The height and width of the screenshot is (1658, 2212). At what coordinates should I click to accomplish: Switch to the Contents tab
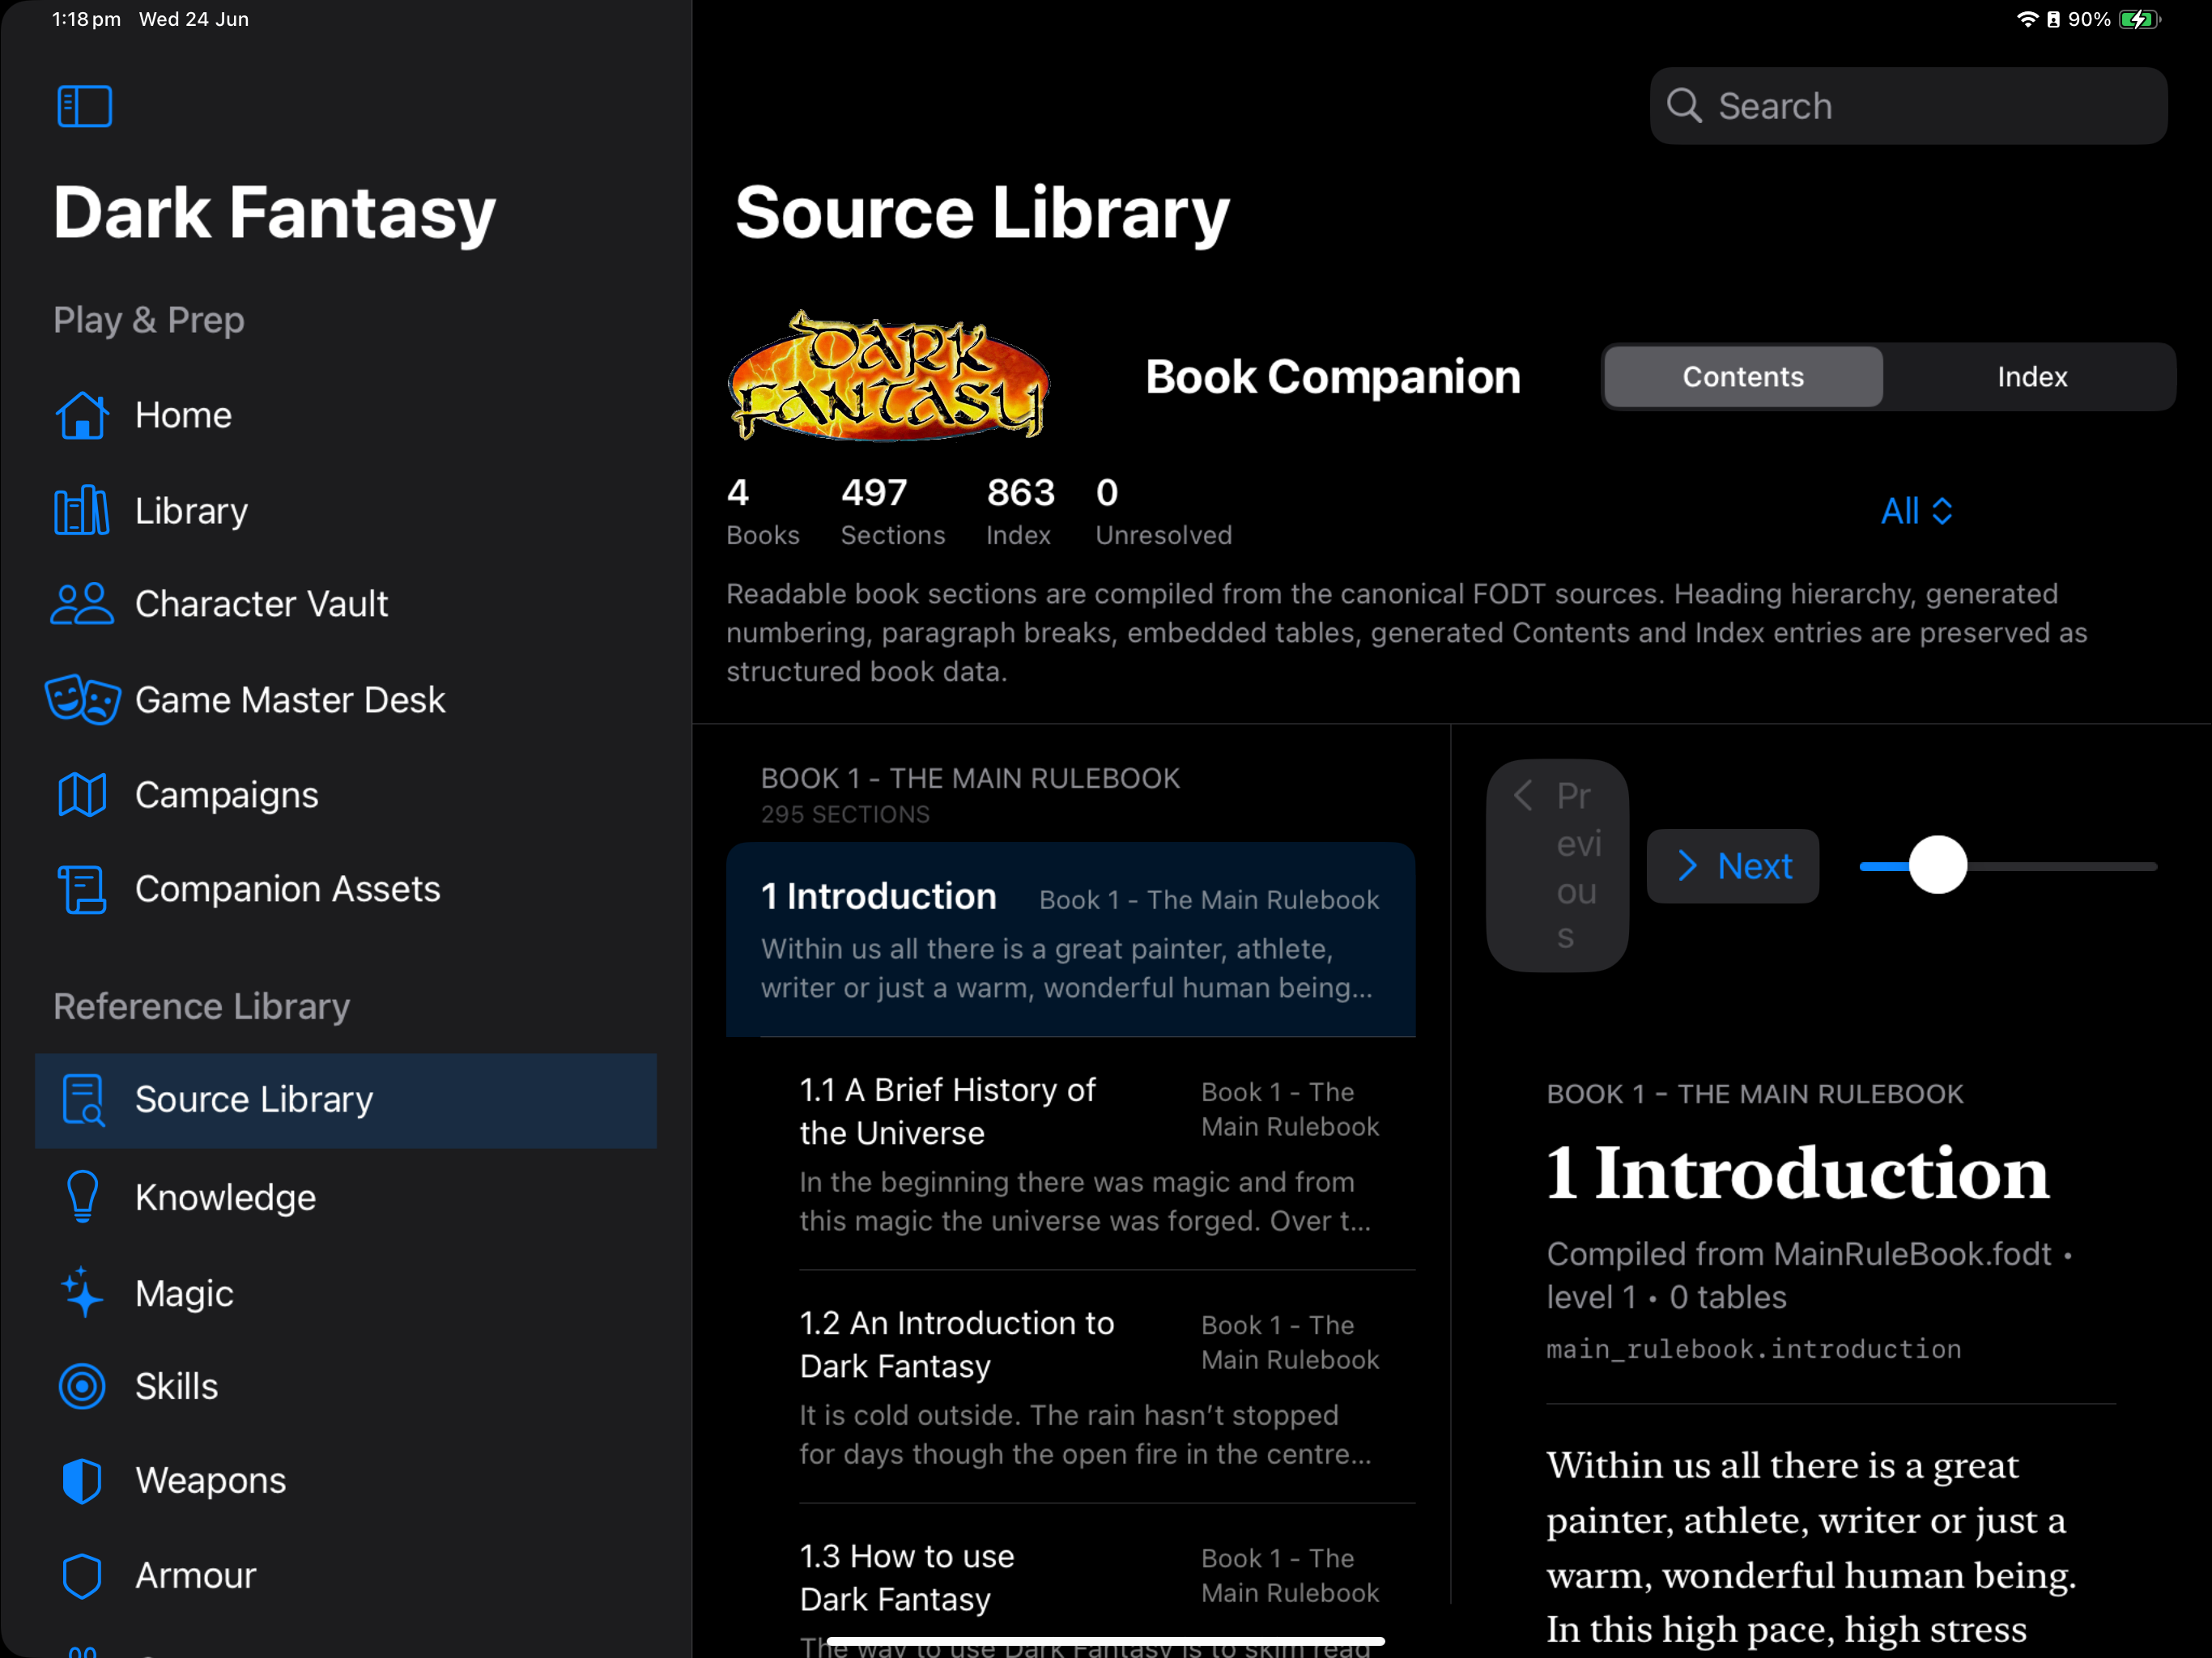tap(1743, 377)
